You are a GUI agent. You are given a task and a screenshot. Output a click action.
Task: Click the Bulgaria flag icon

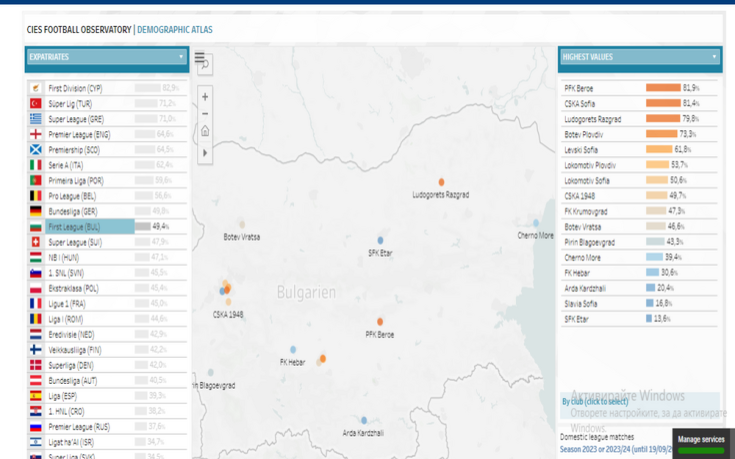(36, 226)
